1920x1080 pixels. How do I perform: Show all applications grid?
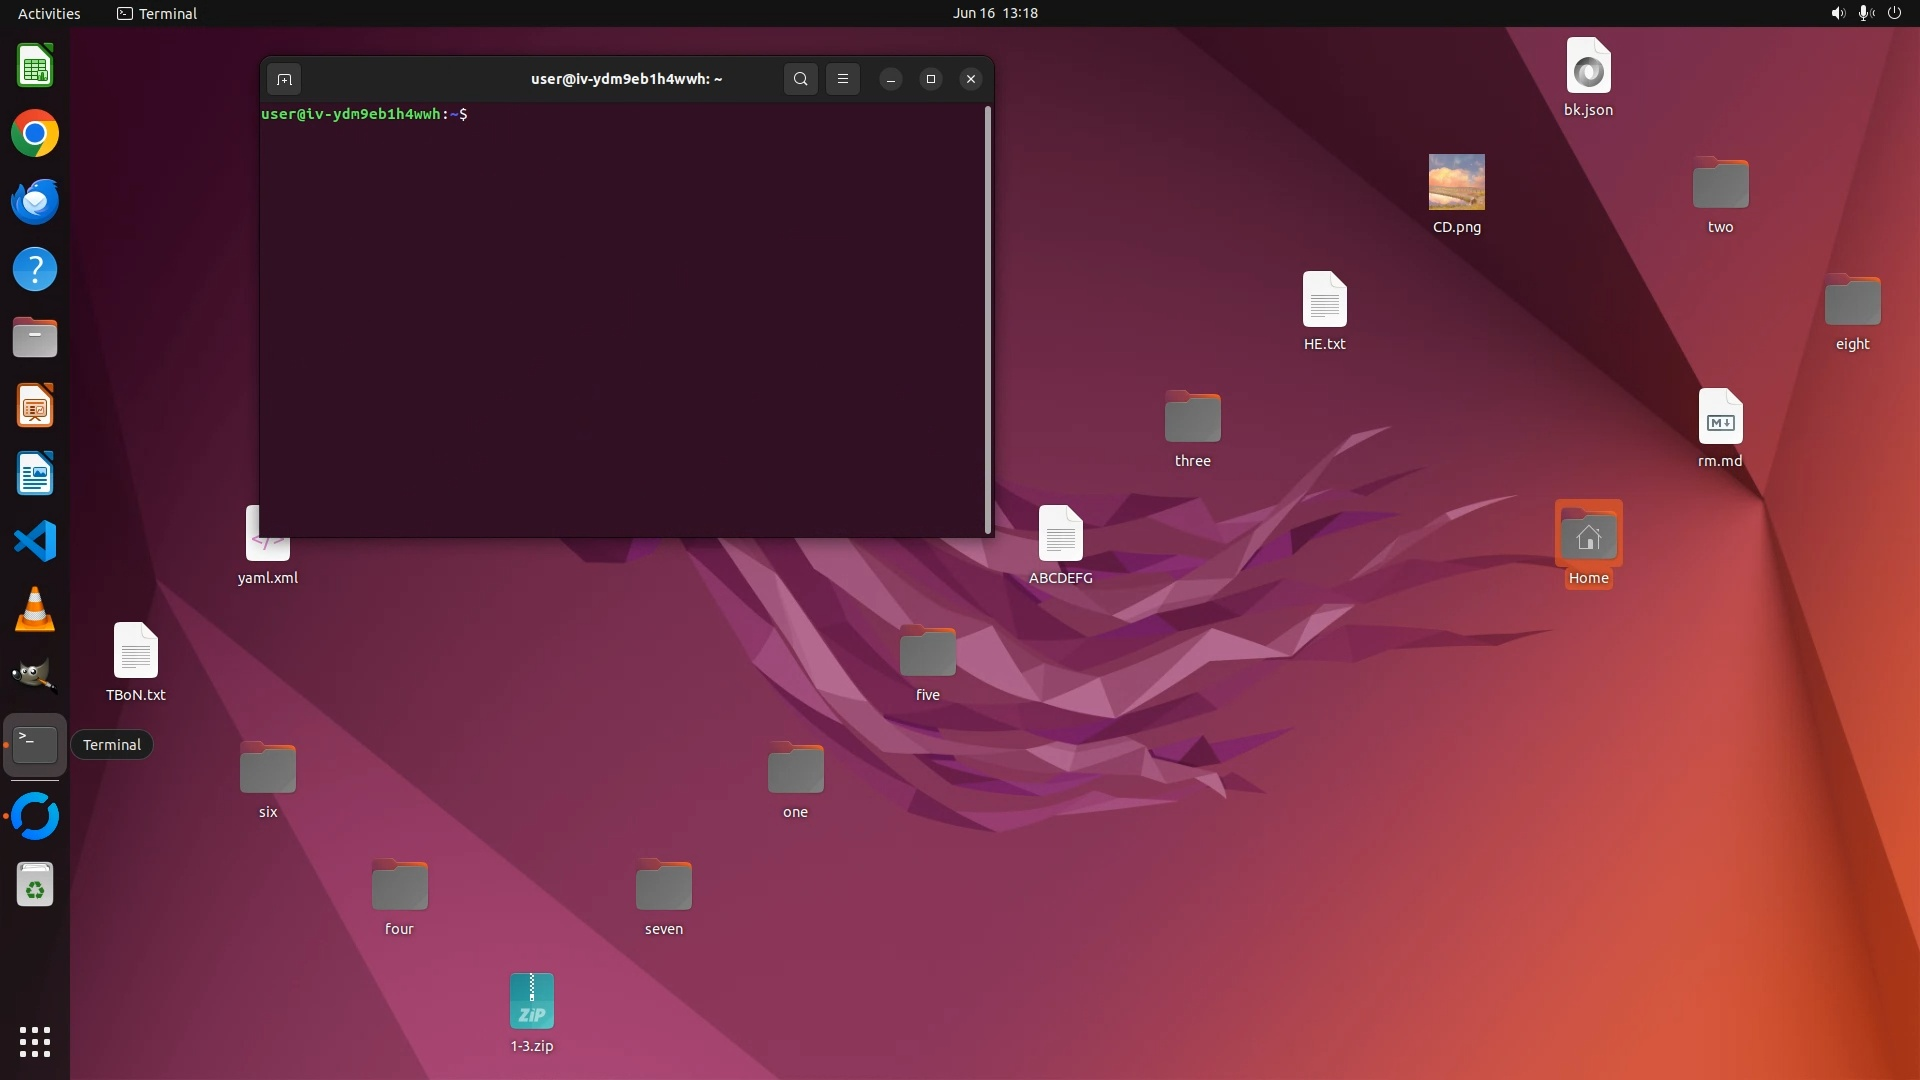pyautogui.click(x=35, y=1042)
